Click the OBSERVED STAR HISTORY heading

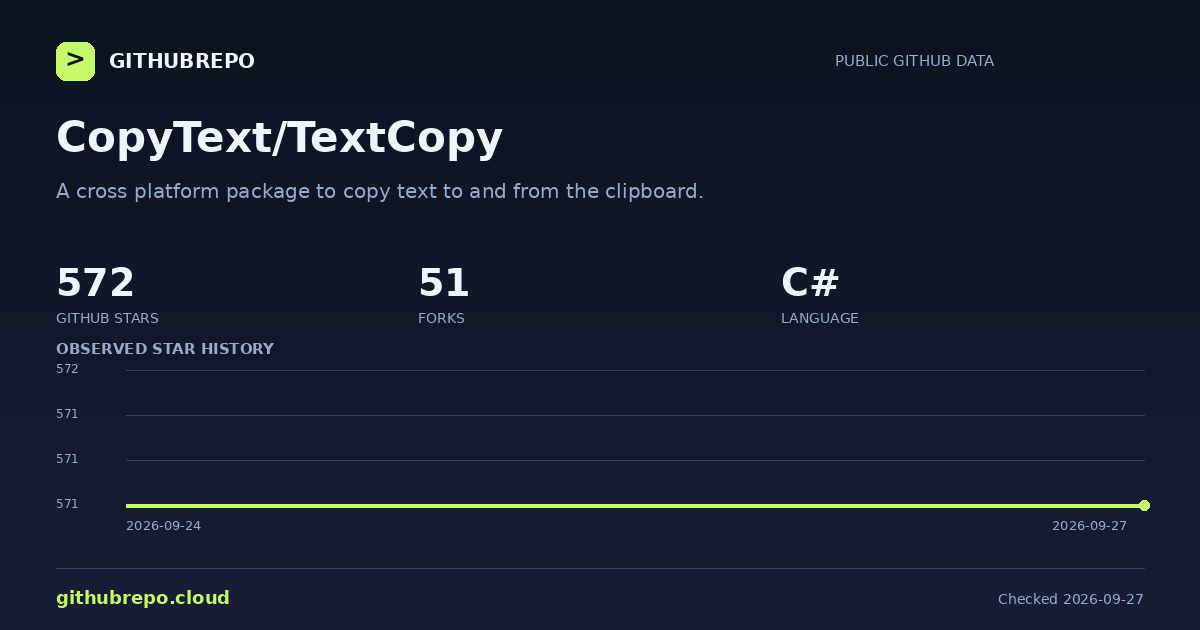point(165,349)
